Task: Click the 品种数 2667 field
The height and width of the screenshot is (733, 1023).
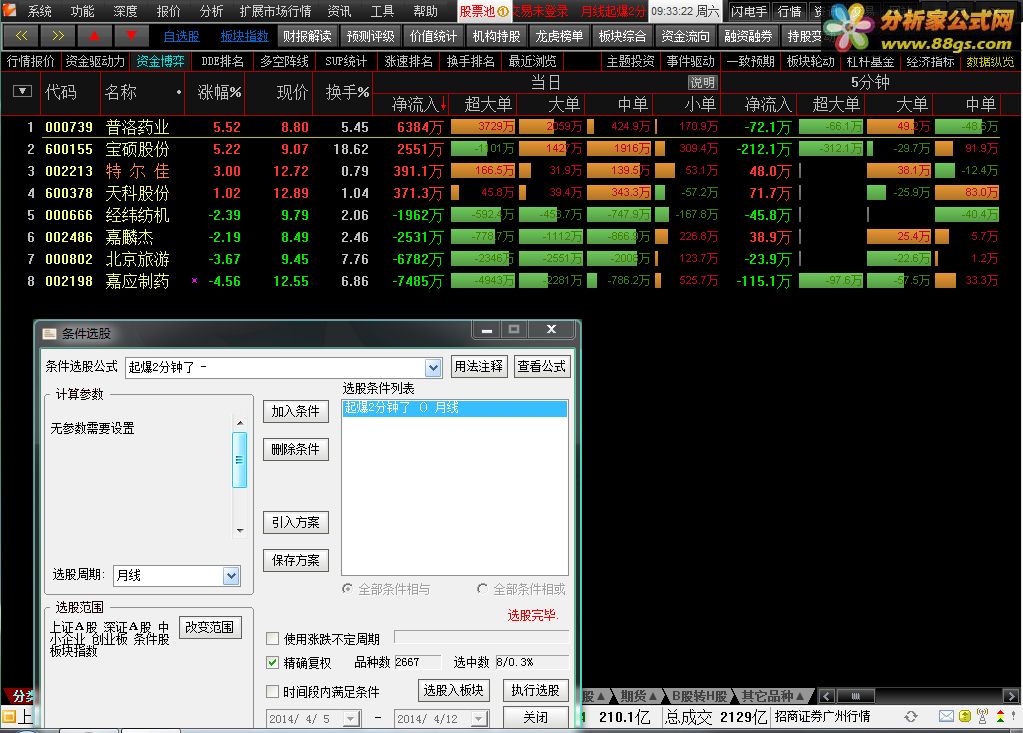Action: tap(417, 662)
